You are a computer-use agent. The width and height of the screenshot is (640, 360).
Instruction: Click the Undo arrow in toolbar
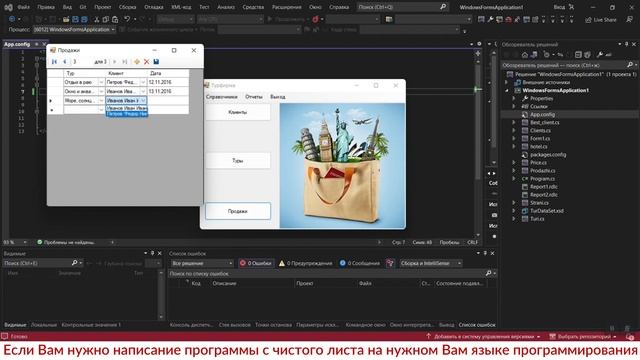tap(127, 19)
